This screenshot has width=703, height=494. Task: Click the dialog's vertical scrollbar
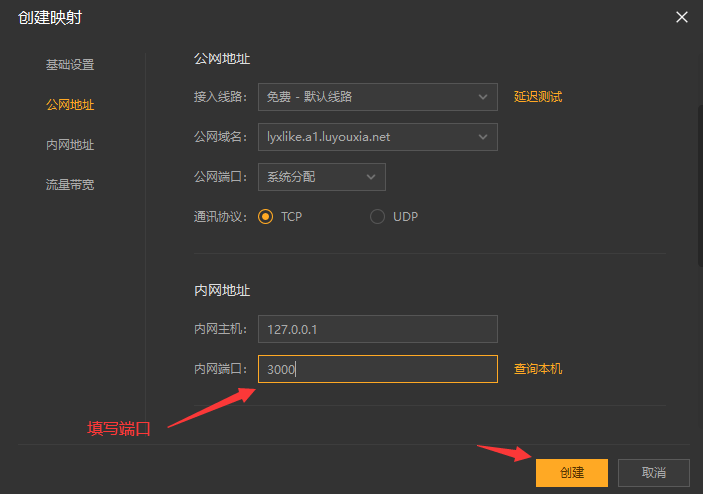pyautogui.click(x=700, y=186)
